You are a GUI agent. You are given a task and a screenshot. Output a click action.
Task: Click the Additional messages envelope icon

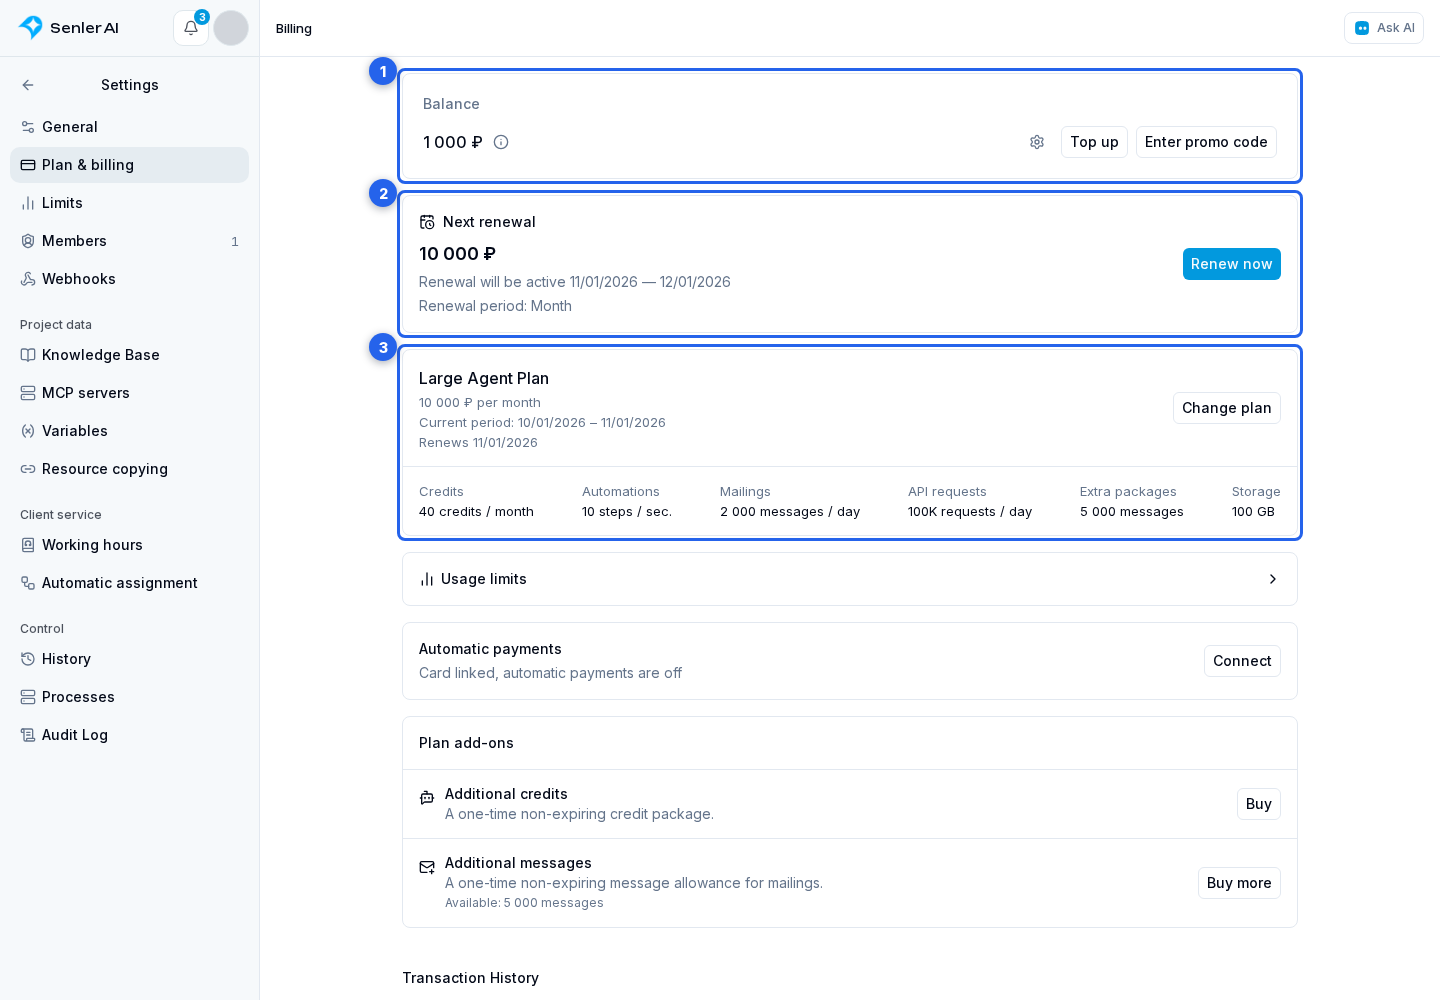(x=427, y=867)
